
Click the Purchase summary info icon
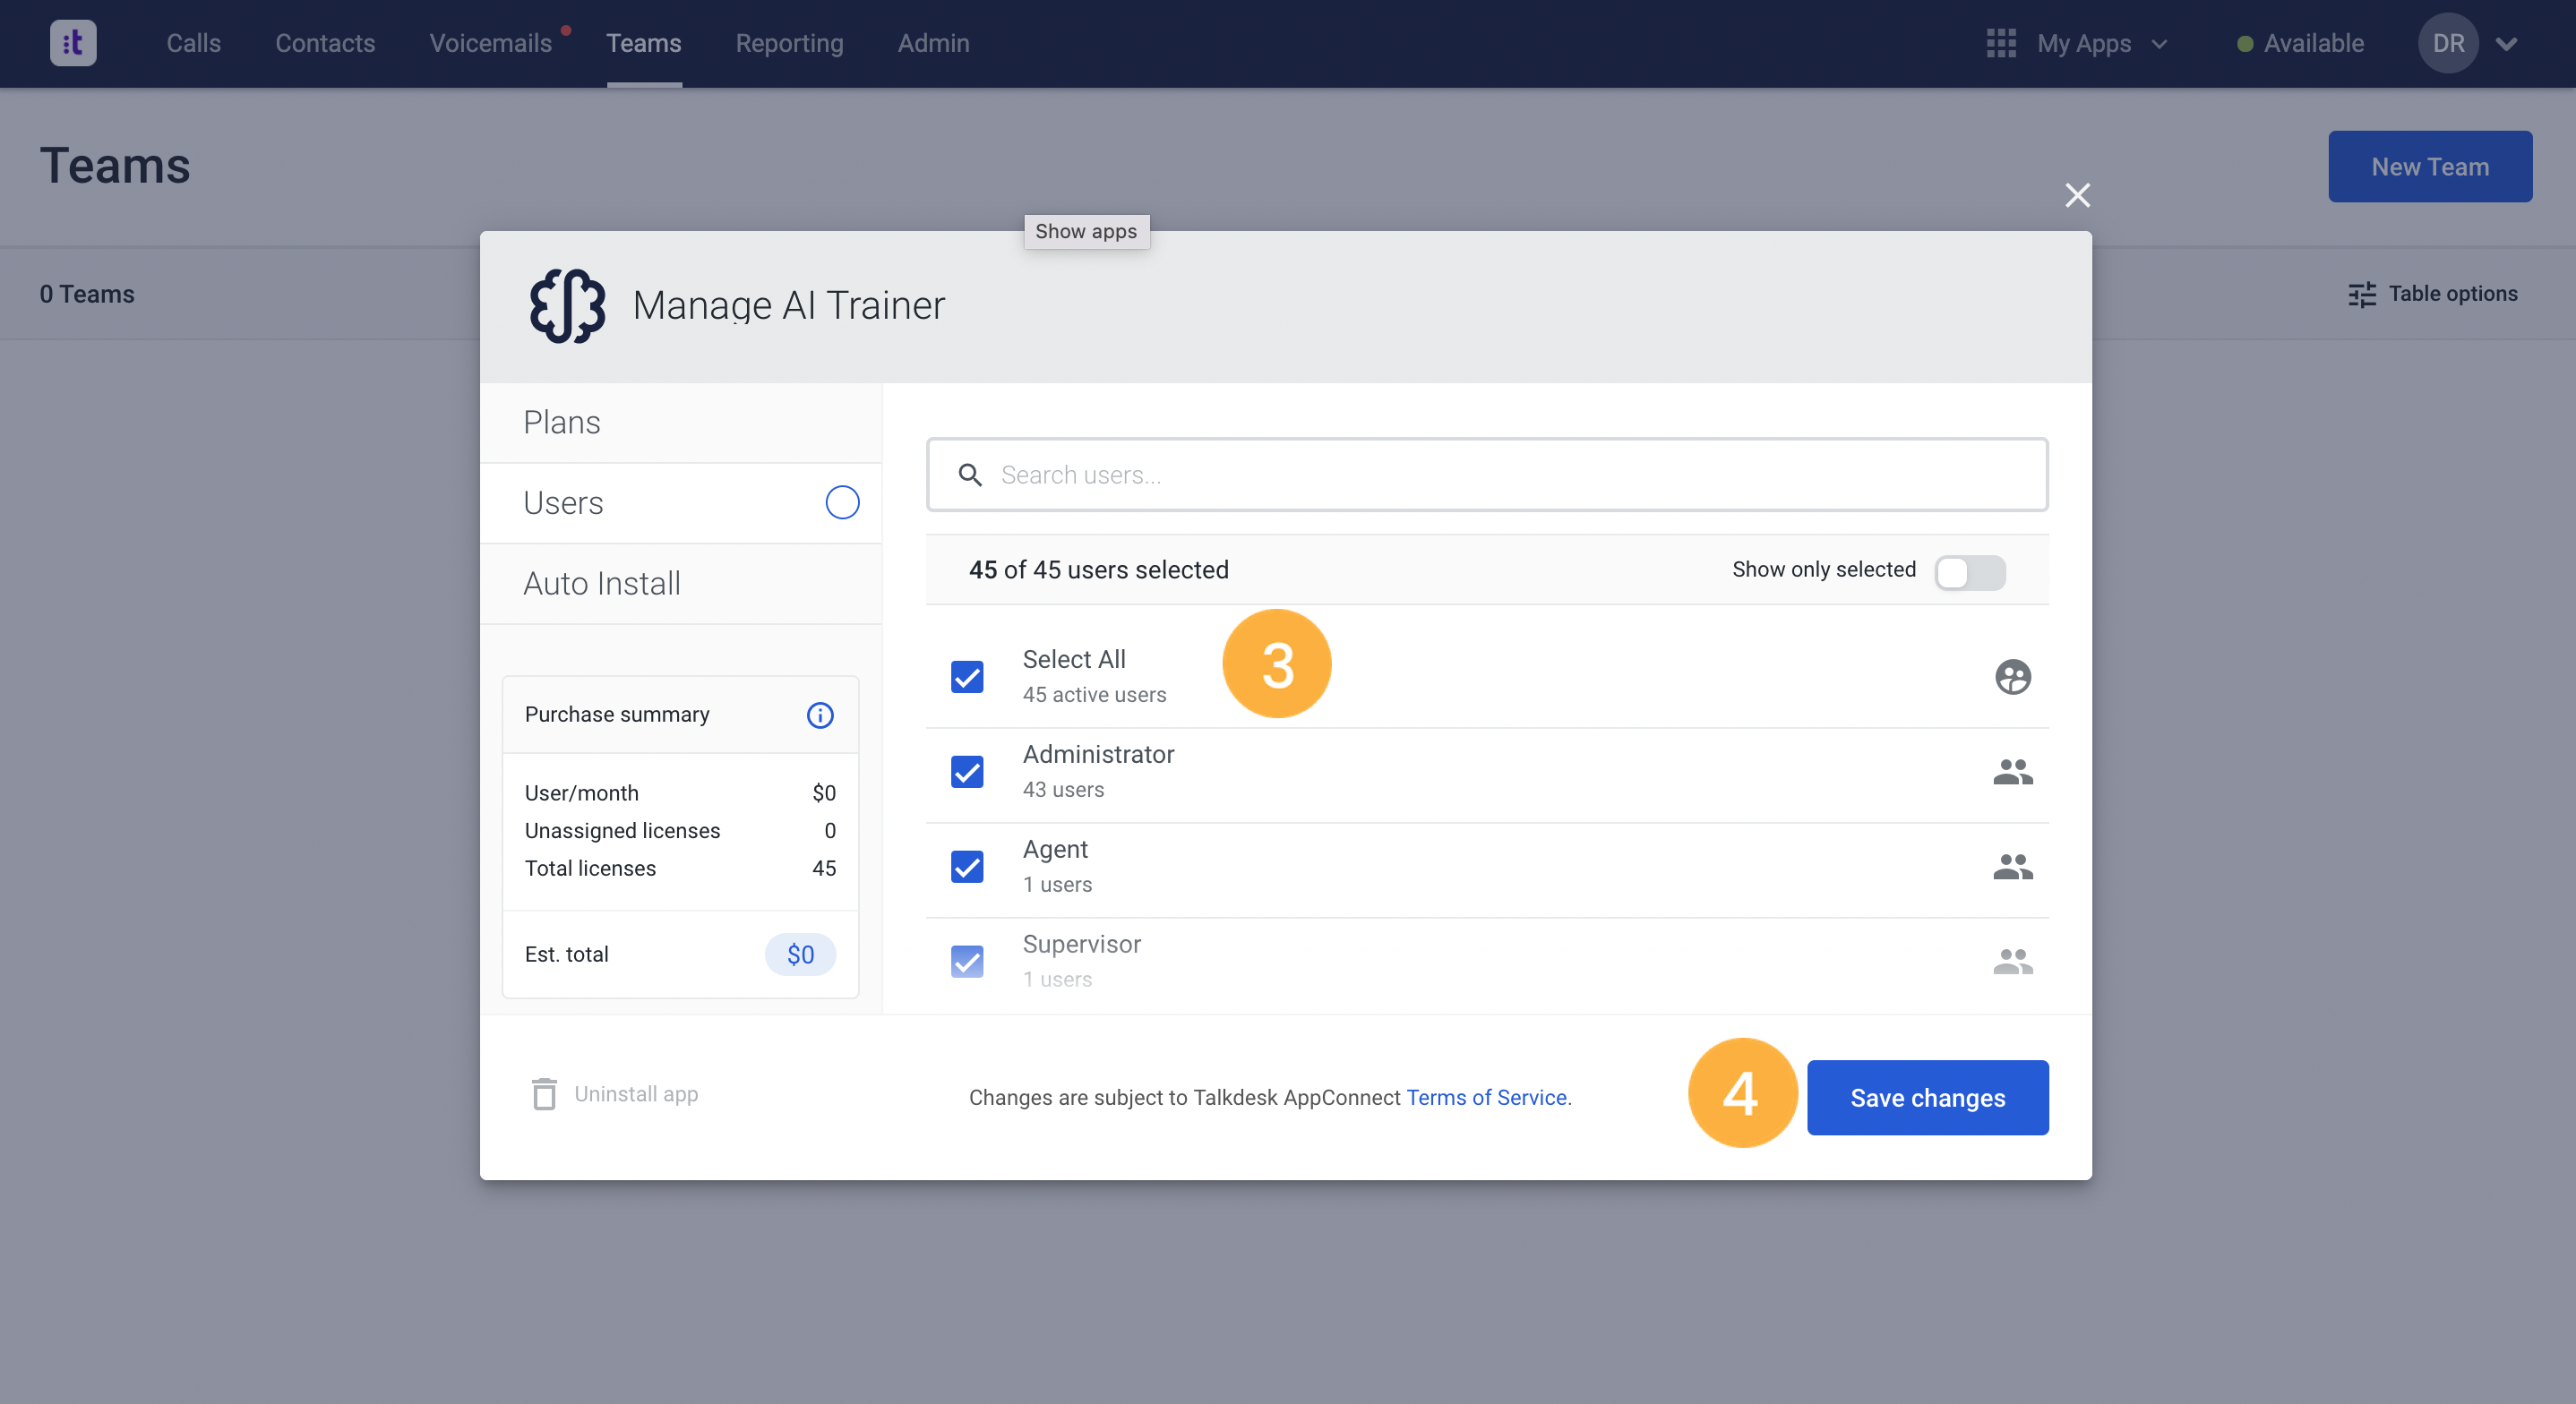(820, 715)
